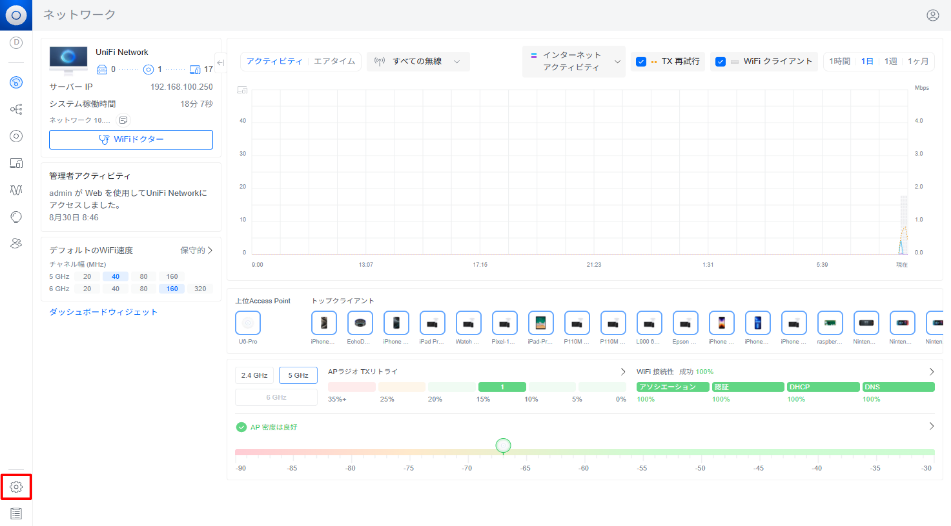
Task: Expand the WiFi 接続性 section chevron
Action: click(x=932, y=371)
